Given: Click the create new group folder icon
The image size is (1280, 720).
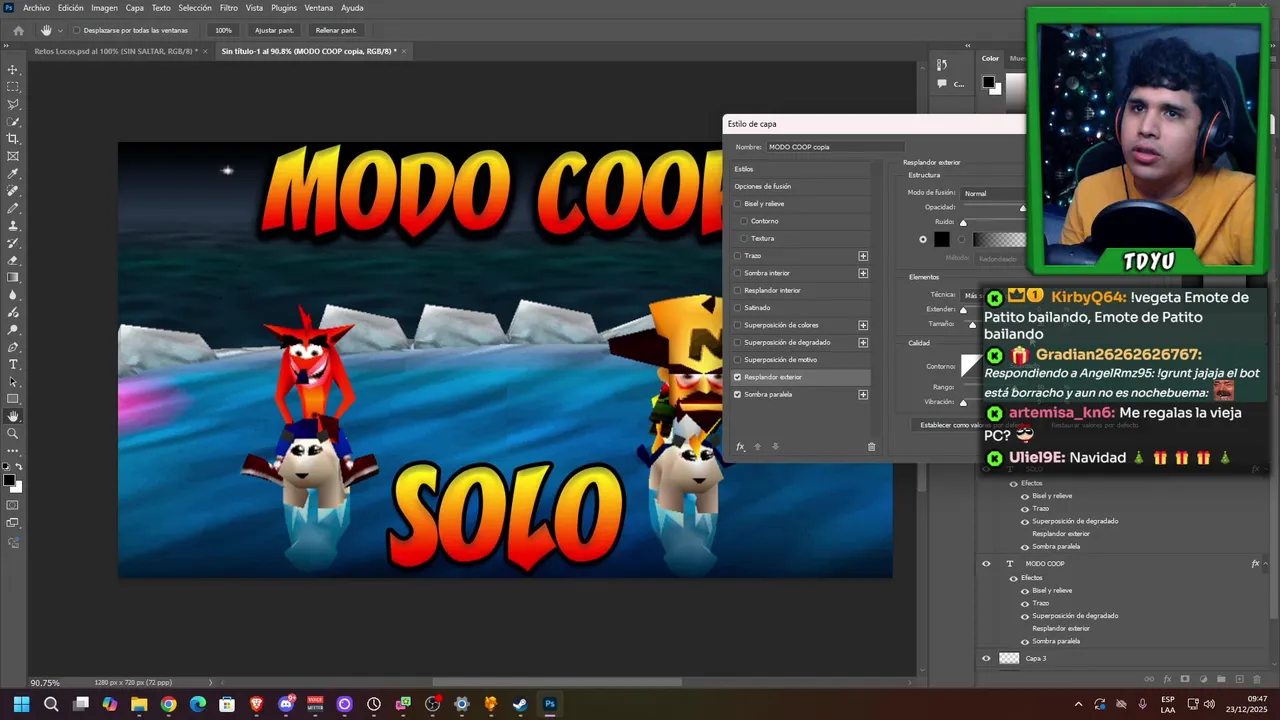Looking at the screenshot, I should (1221, 680).
